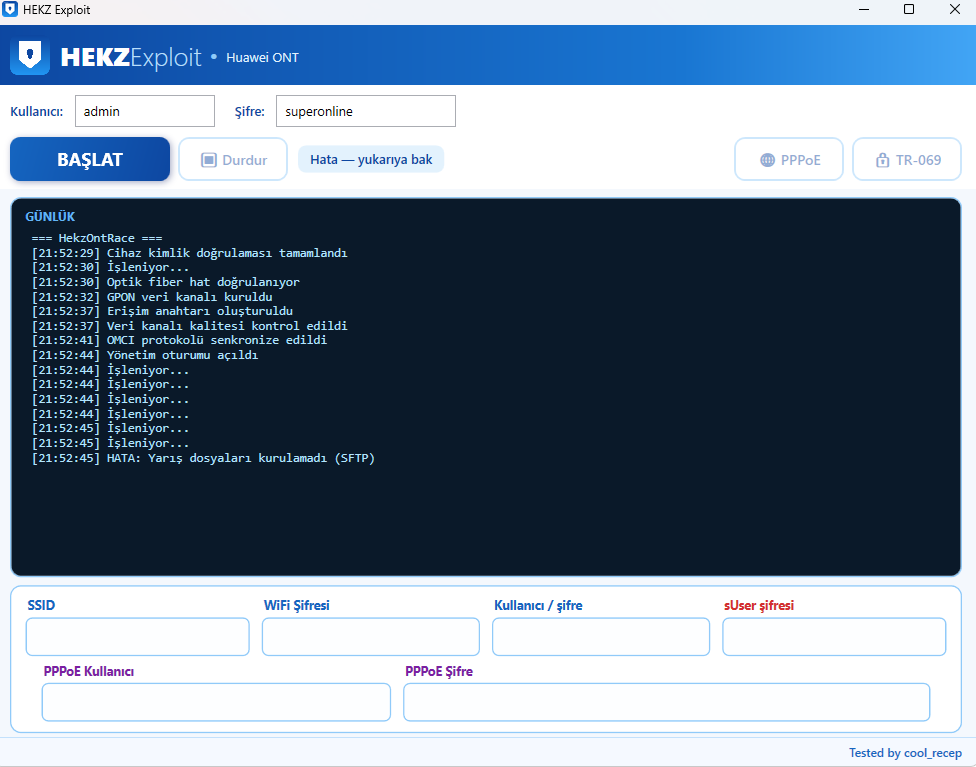Click the stop square icon on Durdur

coord(209,160)
